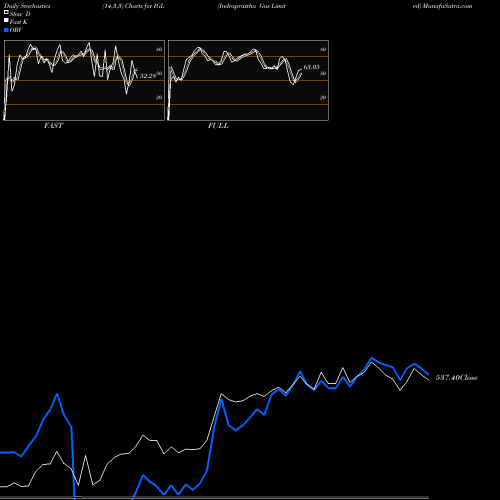The width and height of the screenshot is (500, 500).
Task: Click the 20 axis label in FAST chart
Action: (159, 97)
